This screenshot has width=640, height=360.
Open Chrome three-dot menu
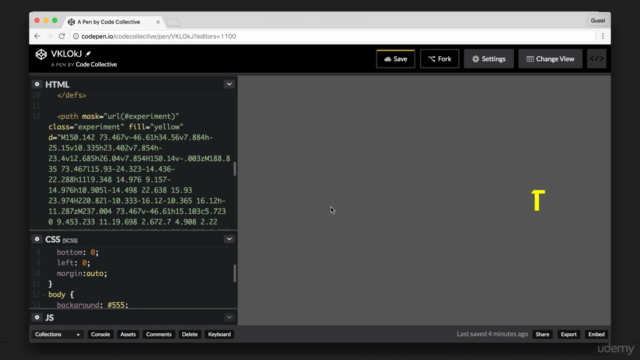click(603, 36)
